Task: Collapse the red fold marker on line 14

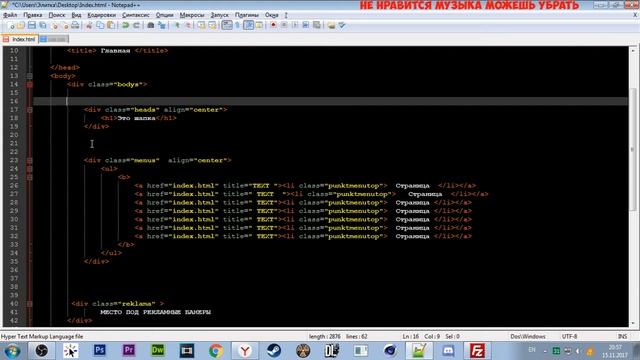Action: point(30,84)
